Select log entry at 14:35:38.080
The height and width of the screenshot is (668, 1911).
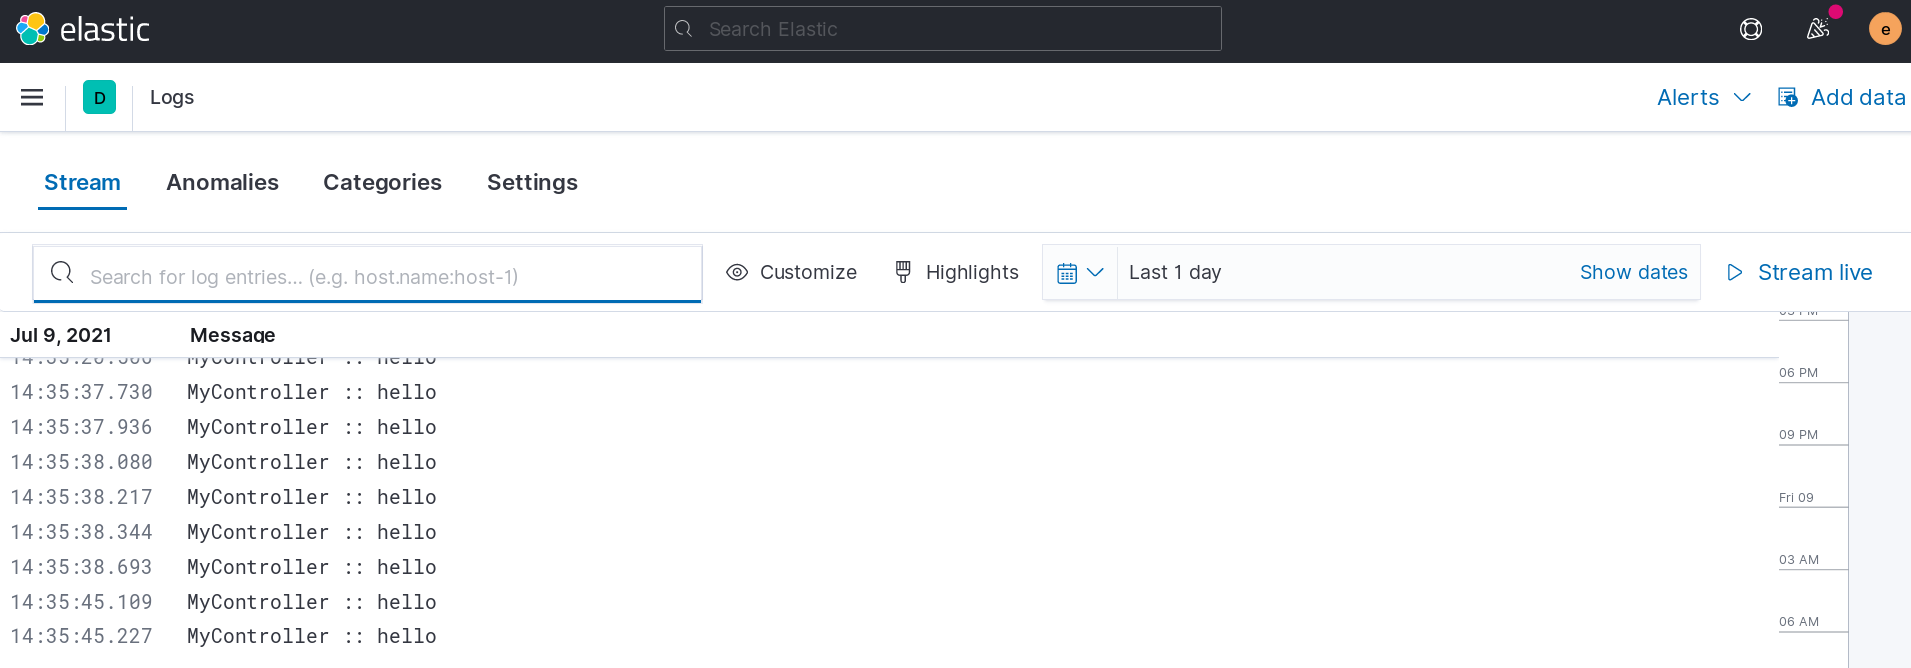click(889, 462)
